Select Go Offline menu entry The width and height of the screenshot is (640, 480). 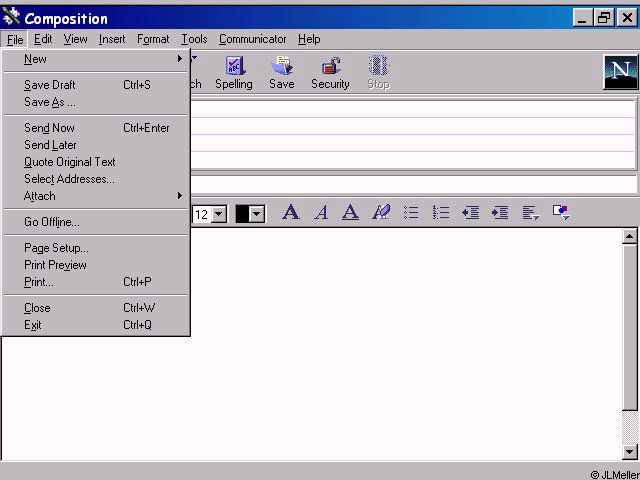[96, 222]
